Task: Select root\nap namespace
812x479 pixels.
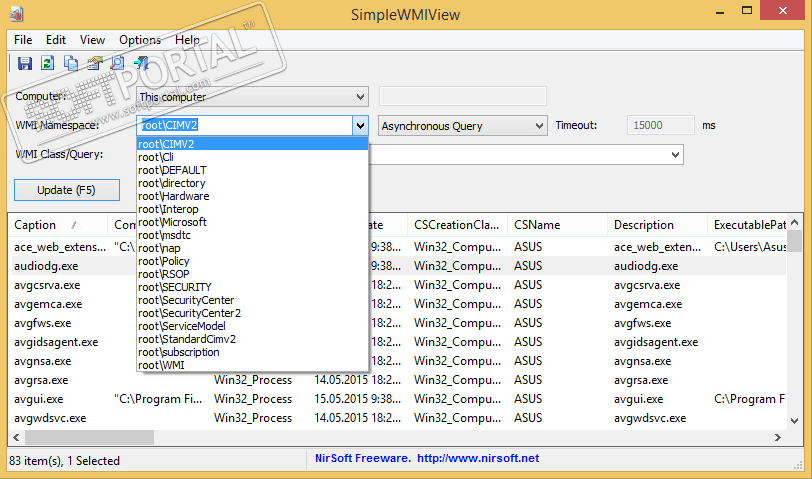Action: (x=252, y=248)
